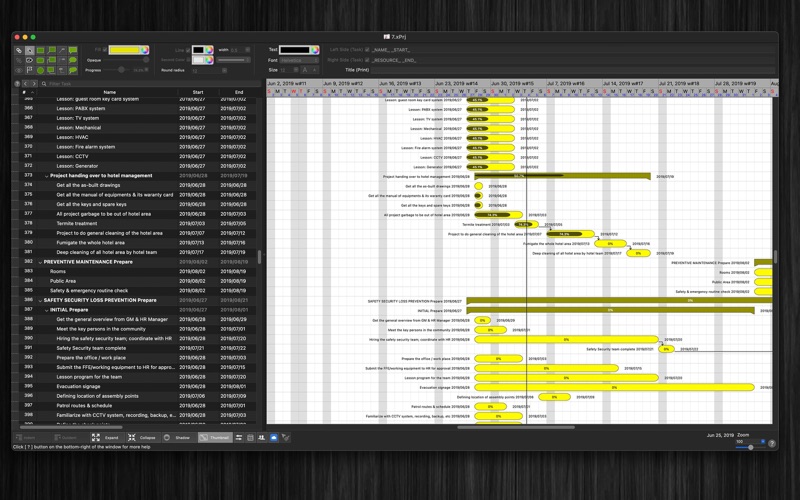Select the line connector tool
Viewport: 800px width, 500px height.
tap(62, 50)
